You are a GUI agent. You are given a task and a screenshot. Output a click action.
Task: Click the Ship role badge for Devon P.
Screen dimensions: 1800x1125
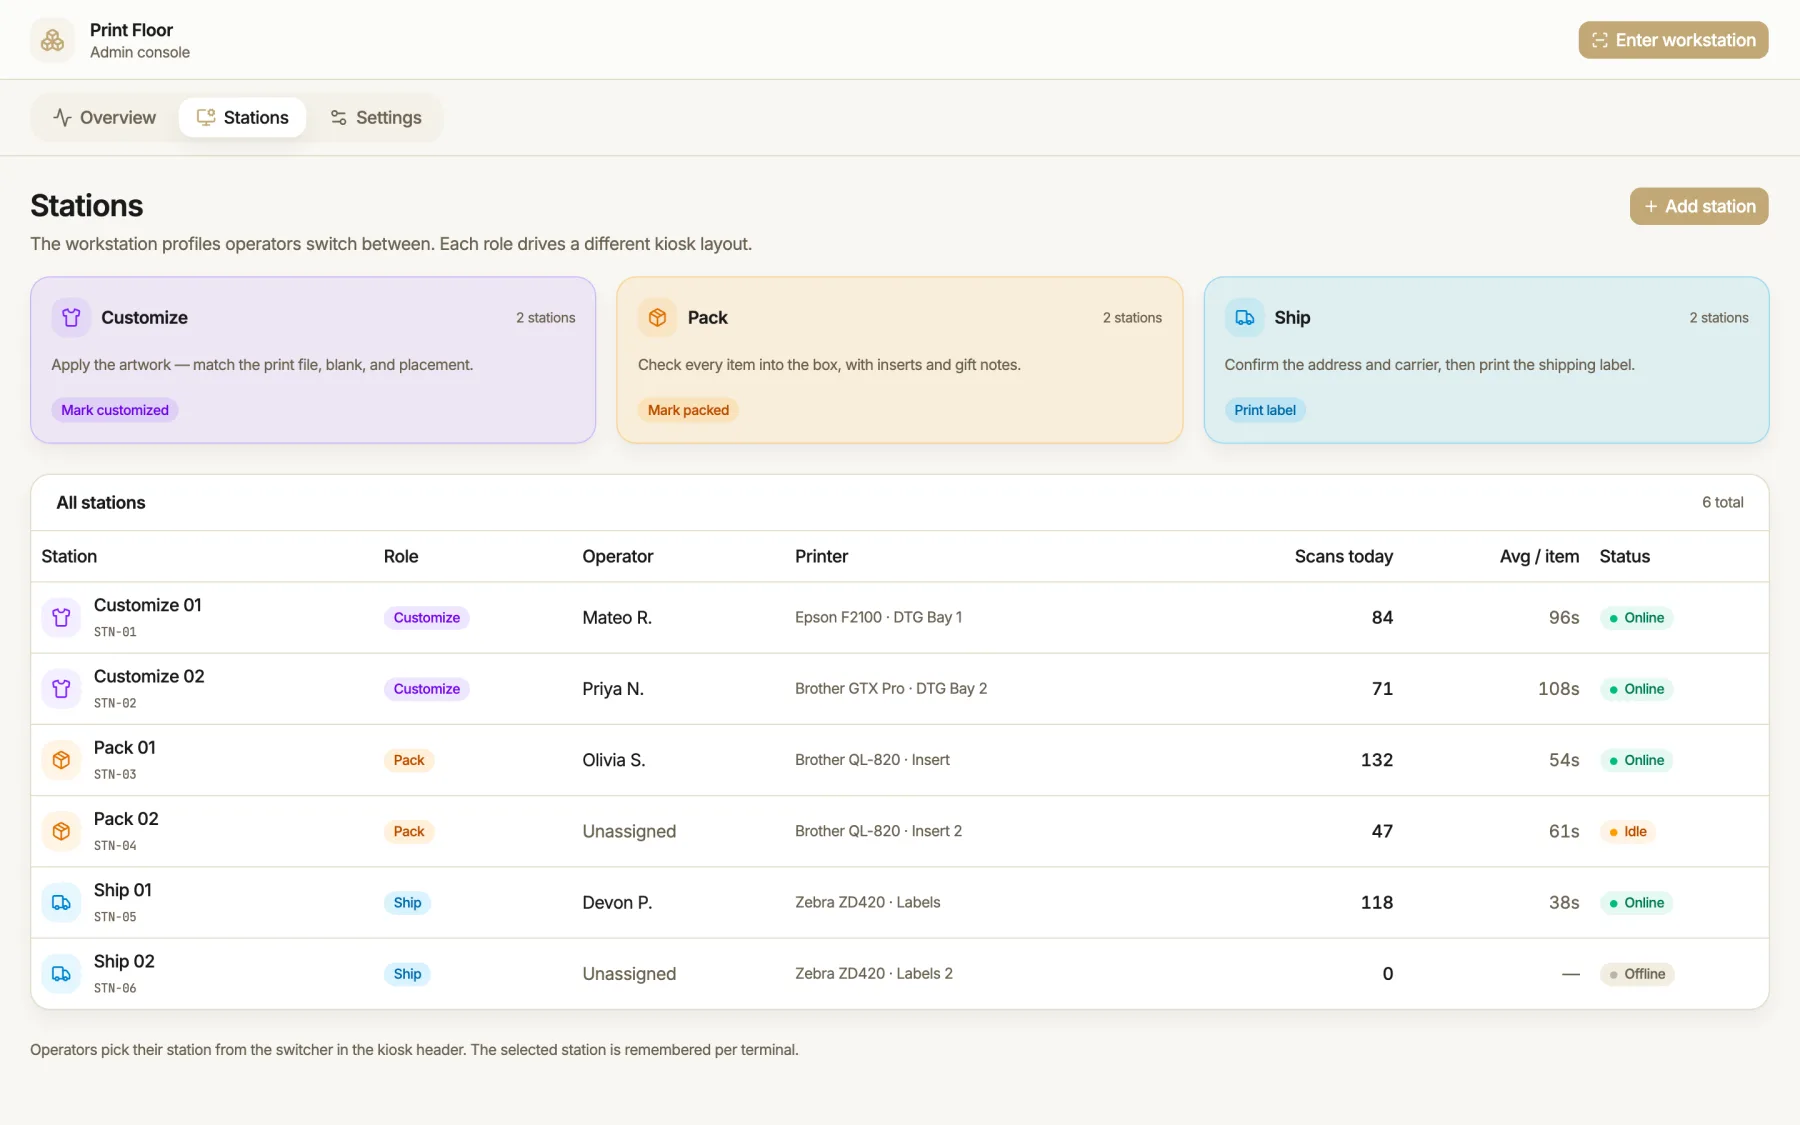pos(407,903)
